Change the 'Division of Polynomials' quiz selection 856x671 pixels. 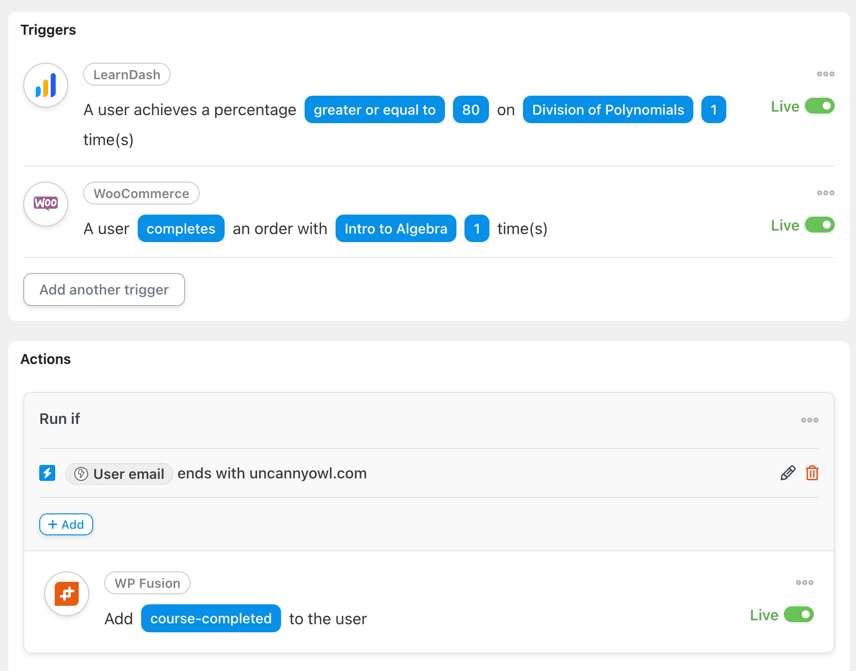(x=608, y=110)
